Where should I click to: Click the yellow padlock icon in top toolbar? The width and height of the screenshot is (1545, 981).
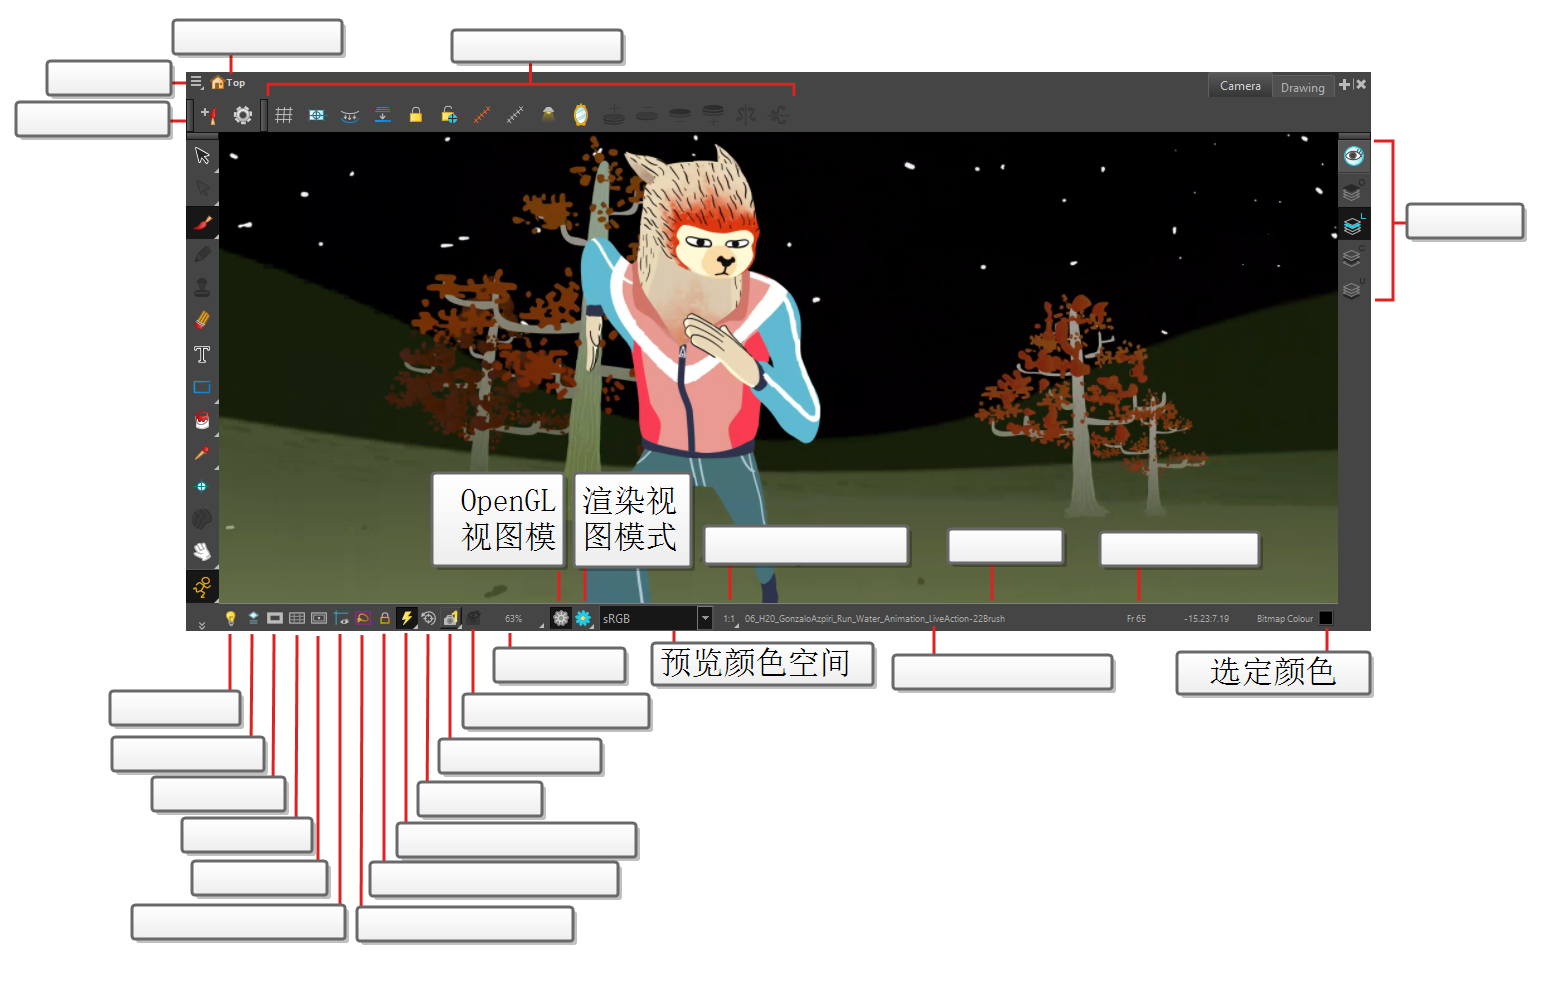point(415,116)
